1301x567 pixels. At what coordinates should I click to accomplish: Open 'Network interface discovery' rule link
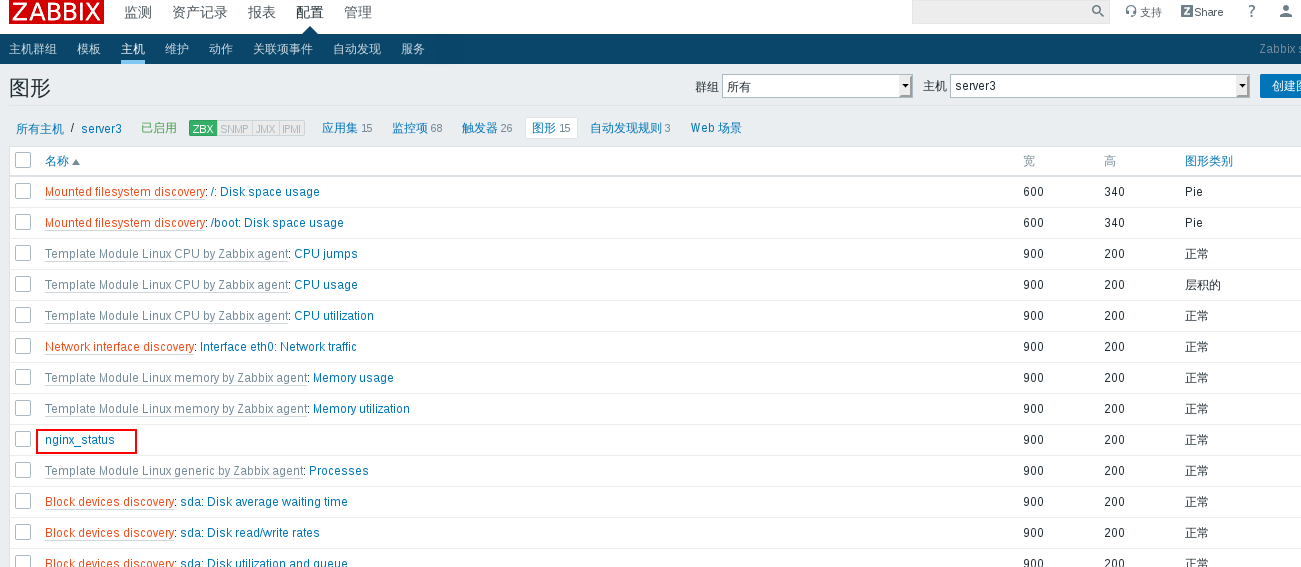119,347
